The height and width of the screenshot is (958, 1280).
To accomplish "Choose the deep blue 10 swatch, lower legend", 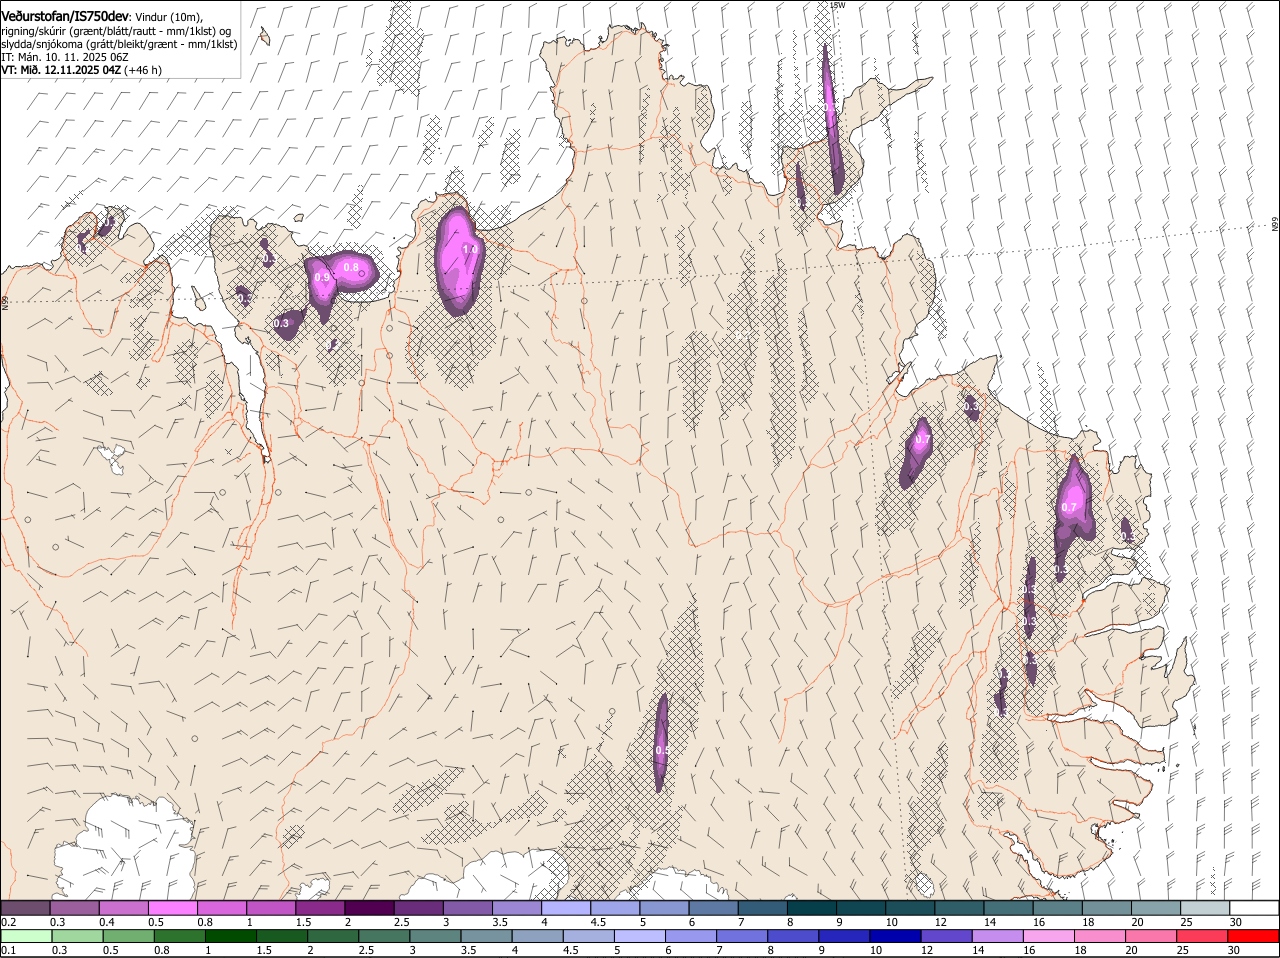I will (896, 936).
